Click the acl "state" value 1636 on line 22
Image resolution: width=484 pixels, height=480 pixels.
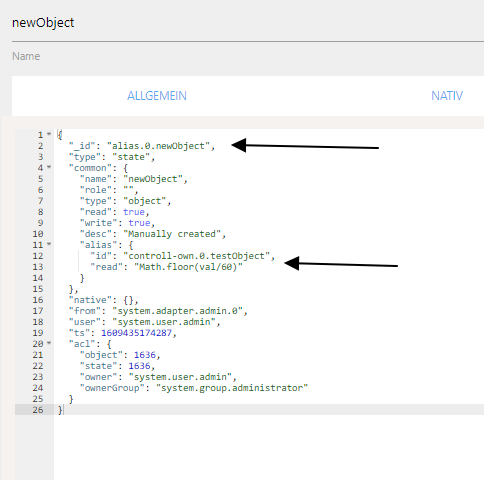click(139, 366)
